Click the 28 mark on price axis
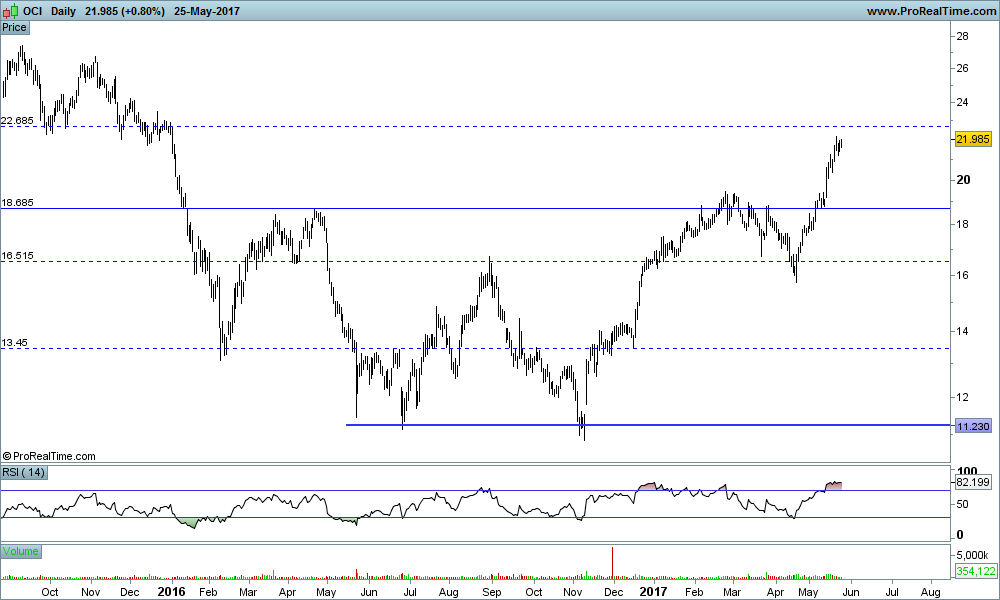This screenshot has height=600, width=1000. tap(962, 36)
